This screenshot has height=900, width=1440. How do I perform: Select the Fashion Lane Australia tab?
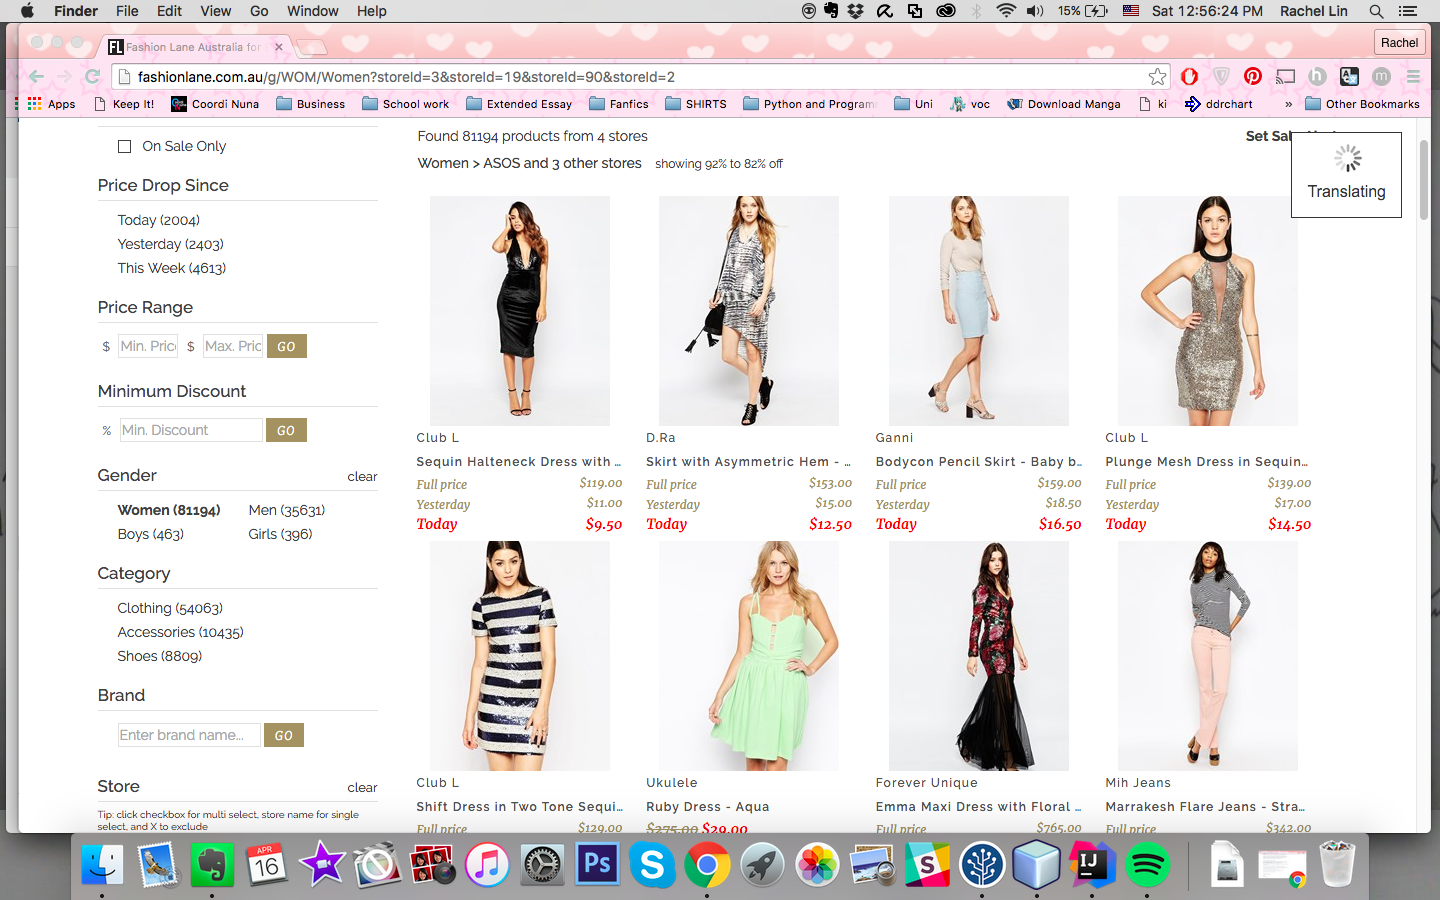tap(194, 47)
